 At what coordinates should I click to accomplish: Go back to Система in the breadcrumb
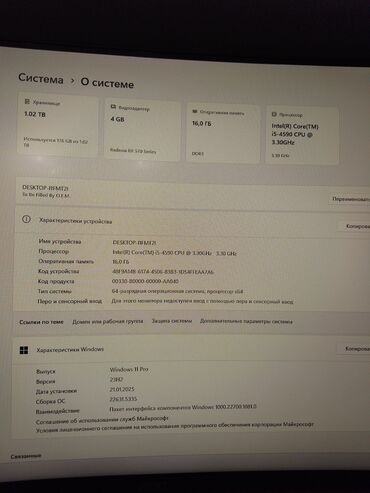(x=41, y=79)
